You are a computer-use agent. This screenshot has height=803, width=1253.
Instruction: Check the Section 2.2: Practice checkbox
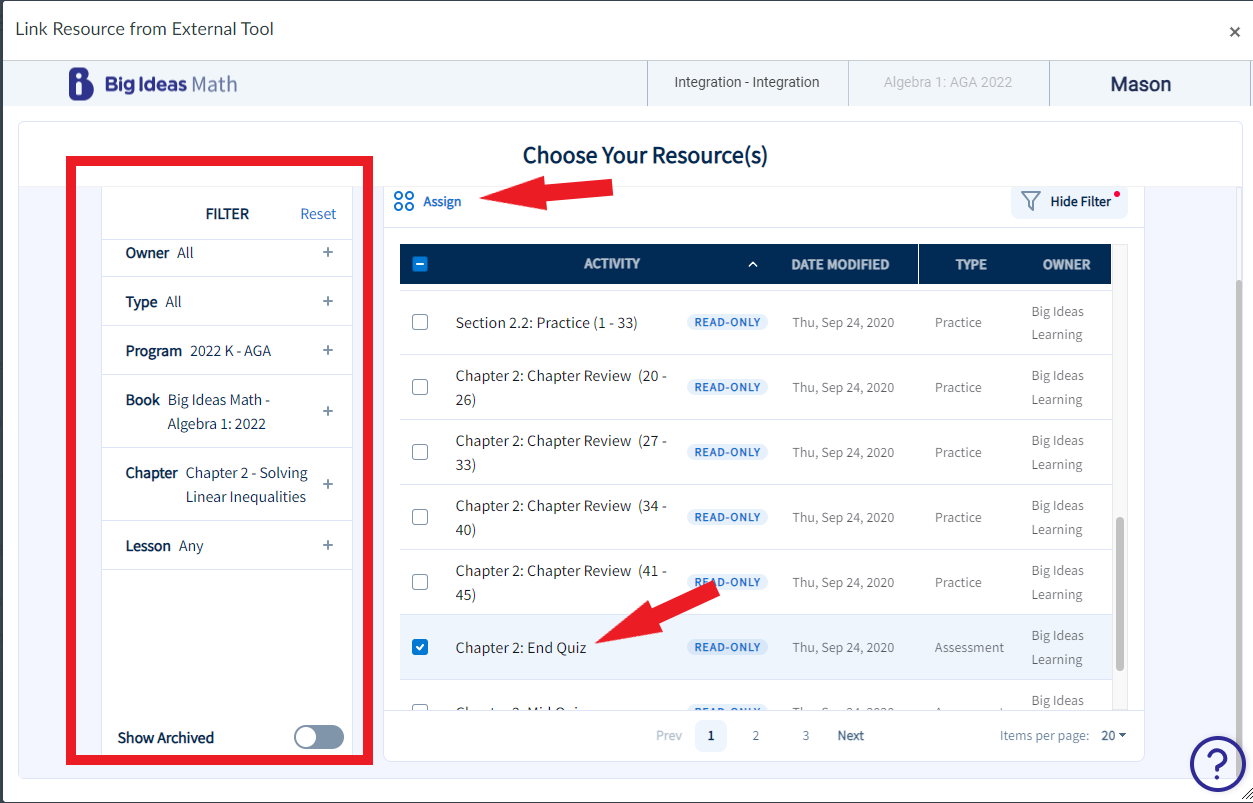420,322
